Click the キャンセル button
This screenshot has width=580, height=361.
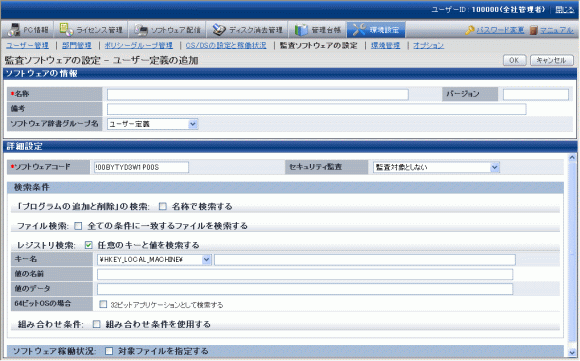coord(552,60)
